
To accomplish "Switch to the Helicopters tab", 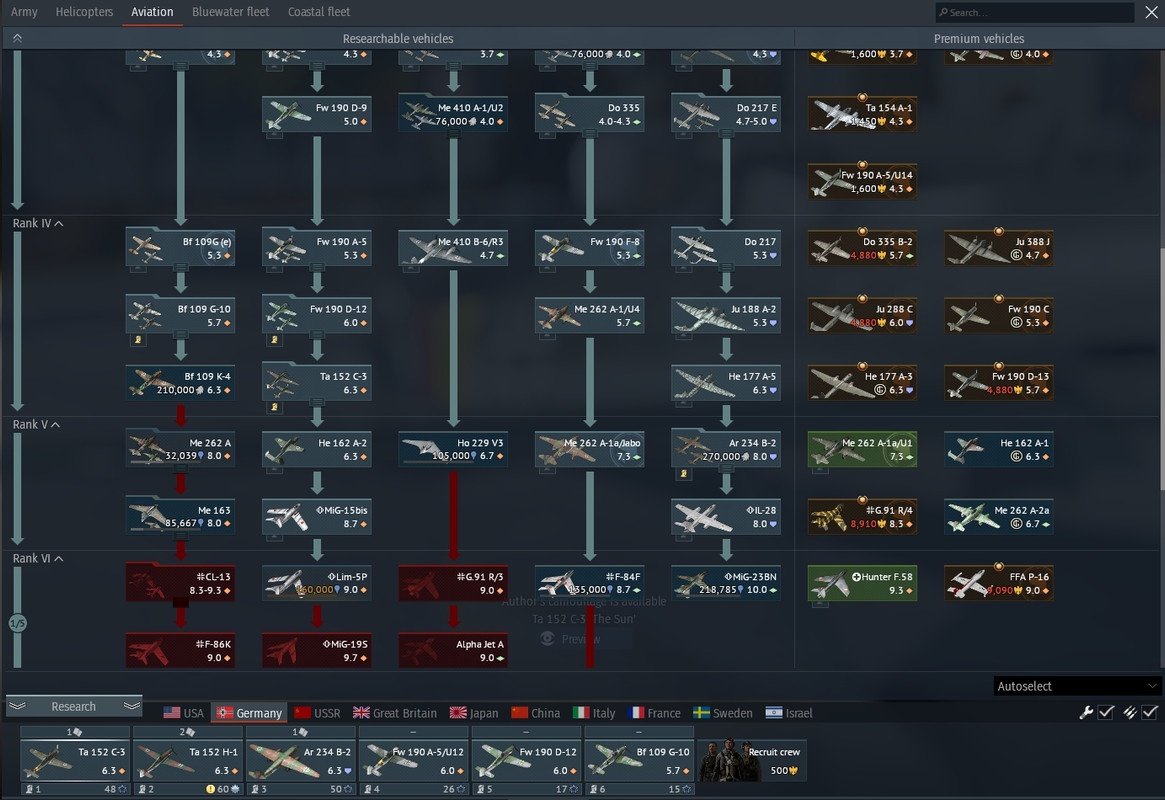I will (84, 12).
